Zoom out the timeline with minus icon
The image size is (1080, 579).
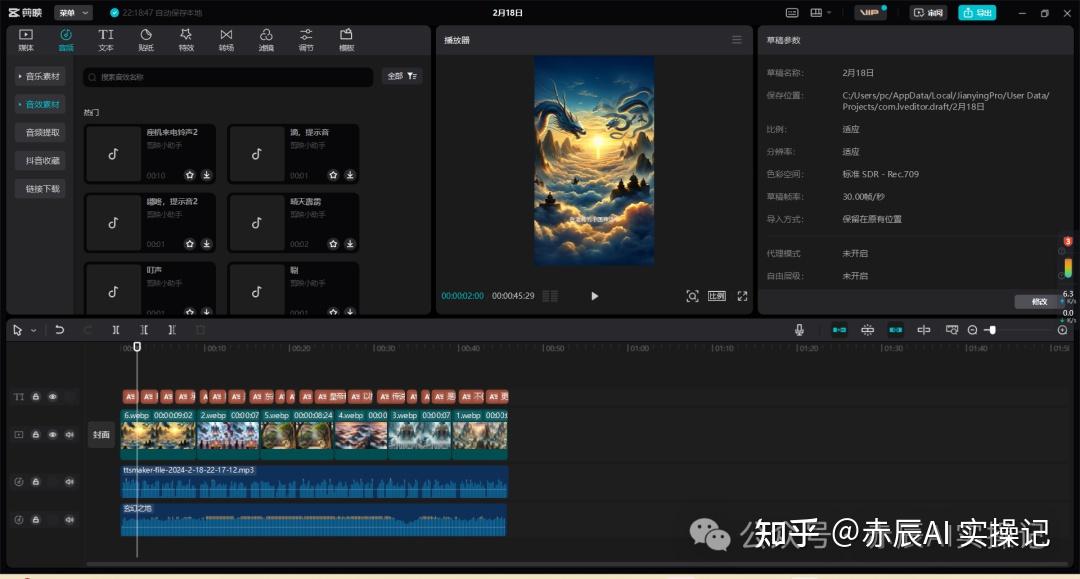(x=973, y=330)
